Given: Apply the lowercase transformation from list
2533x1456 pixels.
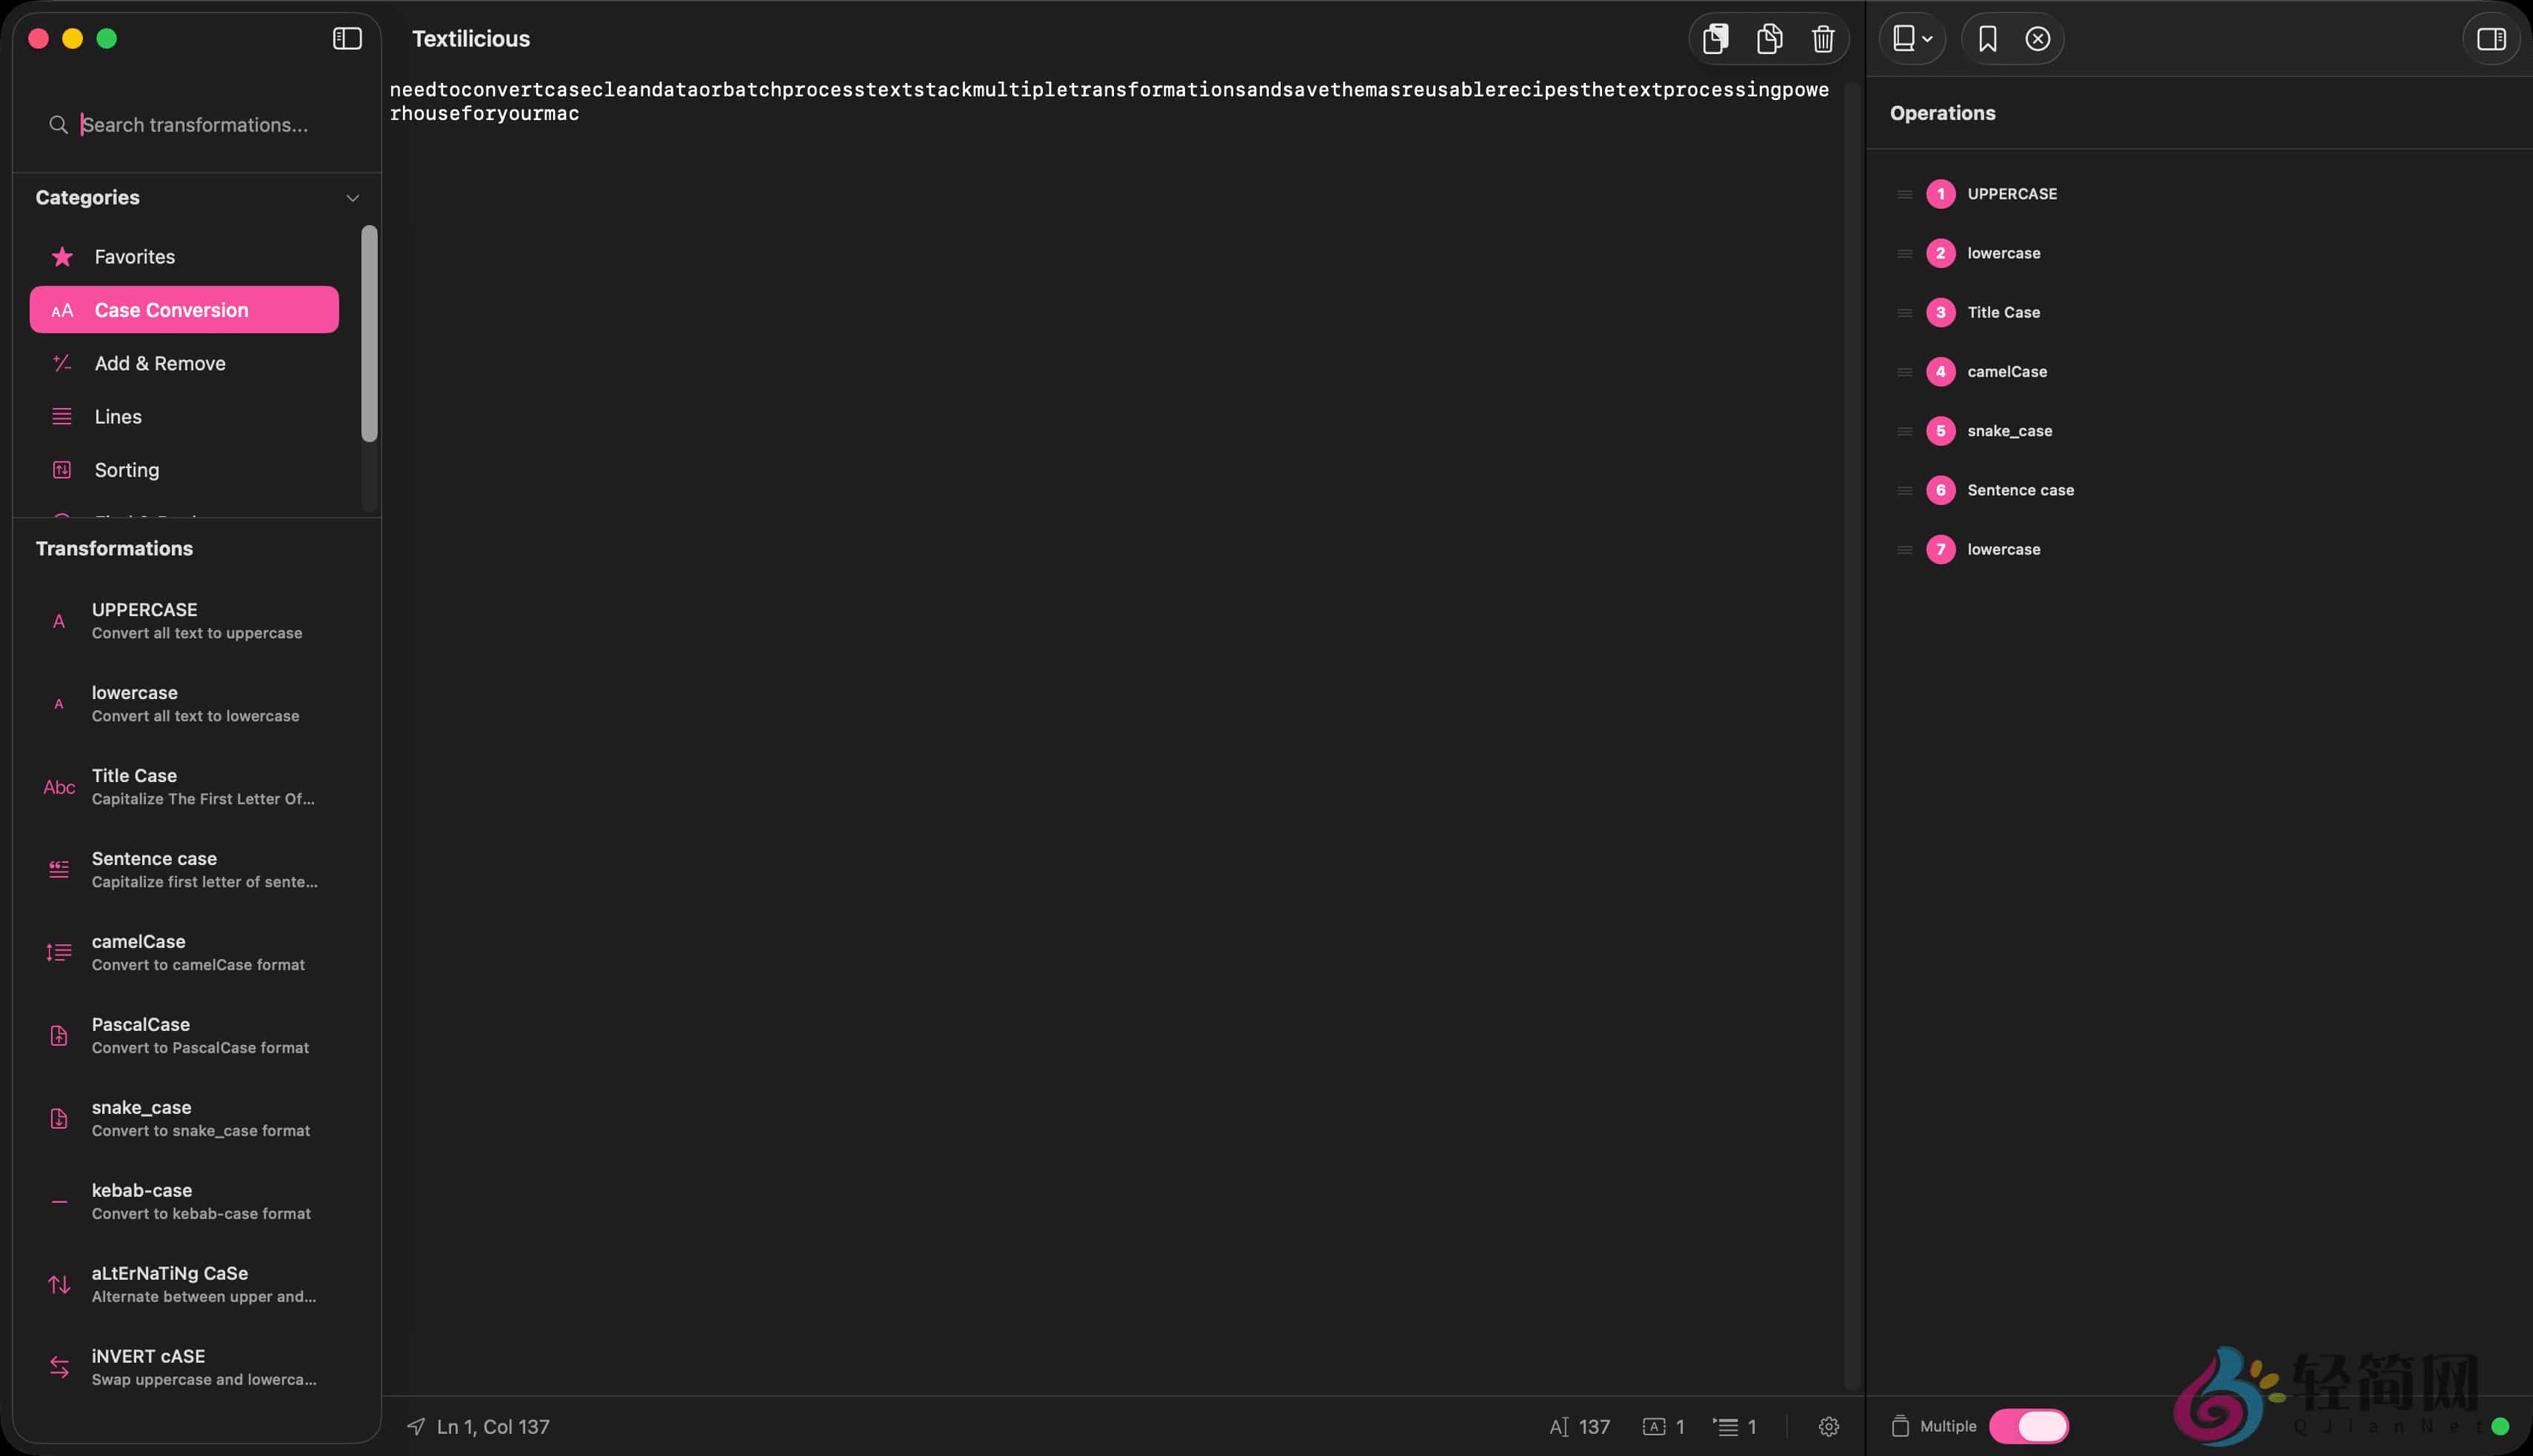Looking at the screenshot, I should click(196, 704).
